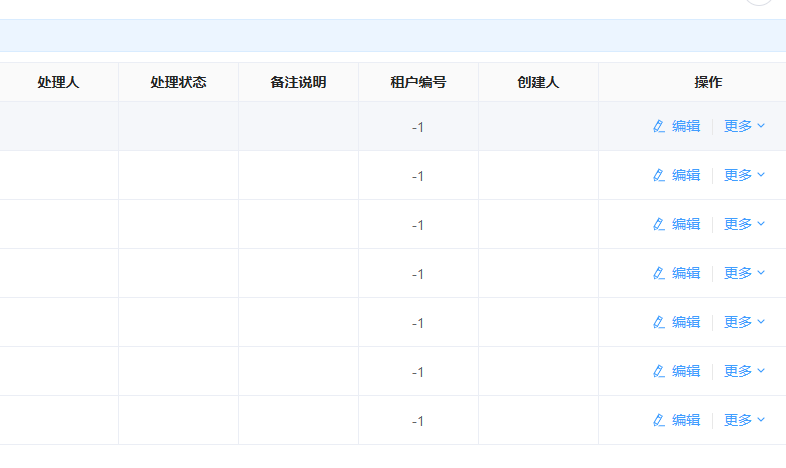Open 更多 dropdown in the sixth row

point(744,371)
